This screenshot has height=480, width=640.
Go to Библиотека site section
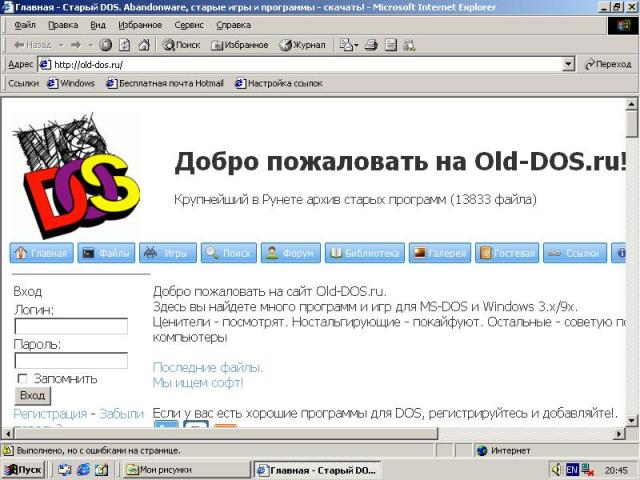pyautogui.click(x=365, y=253)
